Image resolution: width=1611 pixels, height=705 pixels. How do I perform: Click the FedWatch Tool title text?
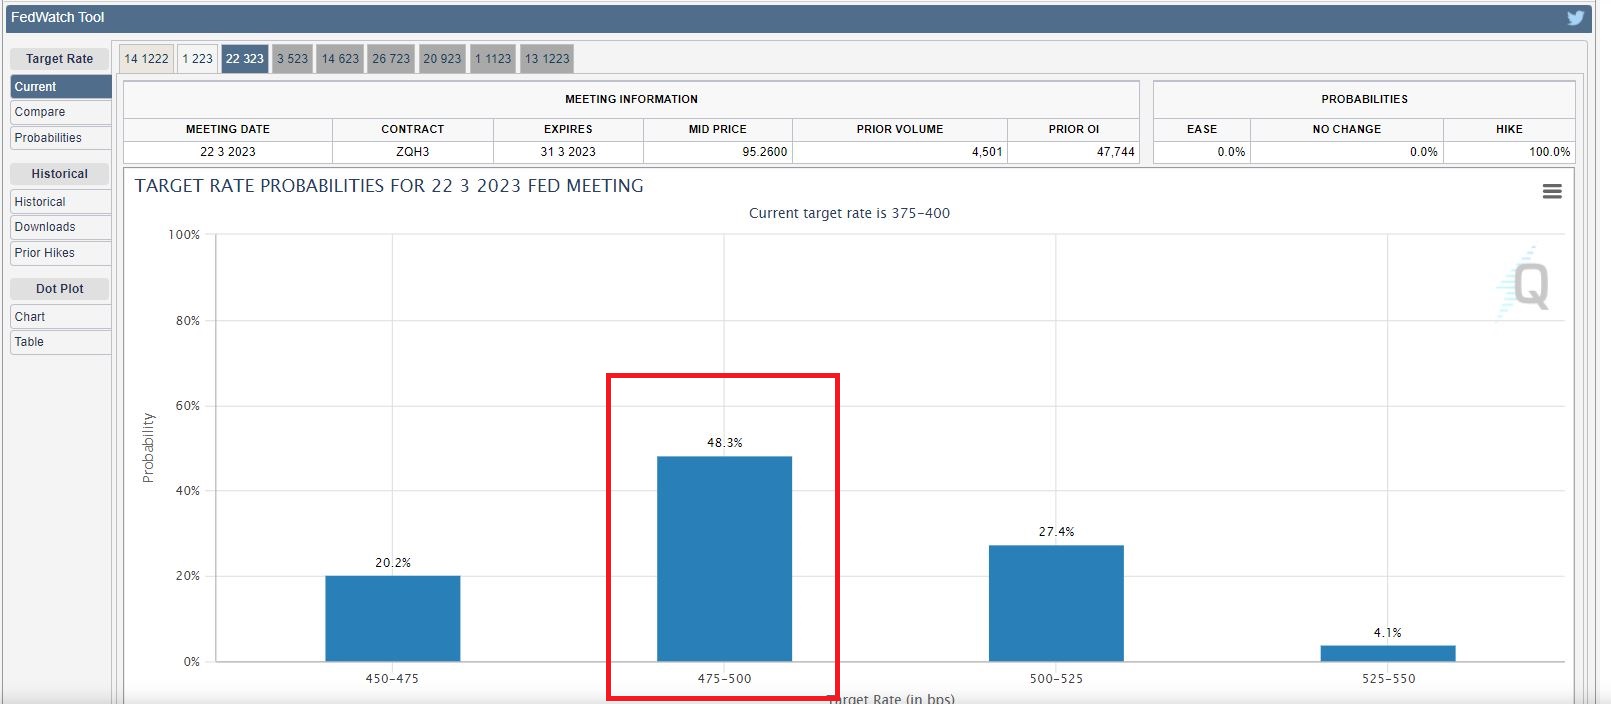pos(57,17)
